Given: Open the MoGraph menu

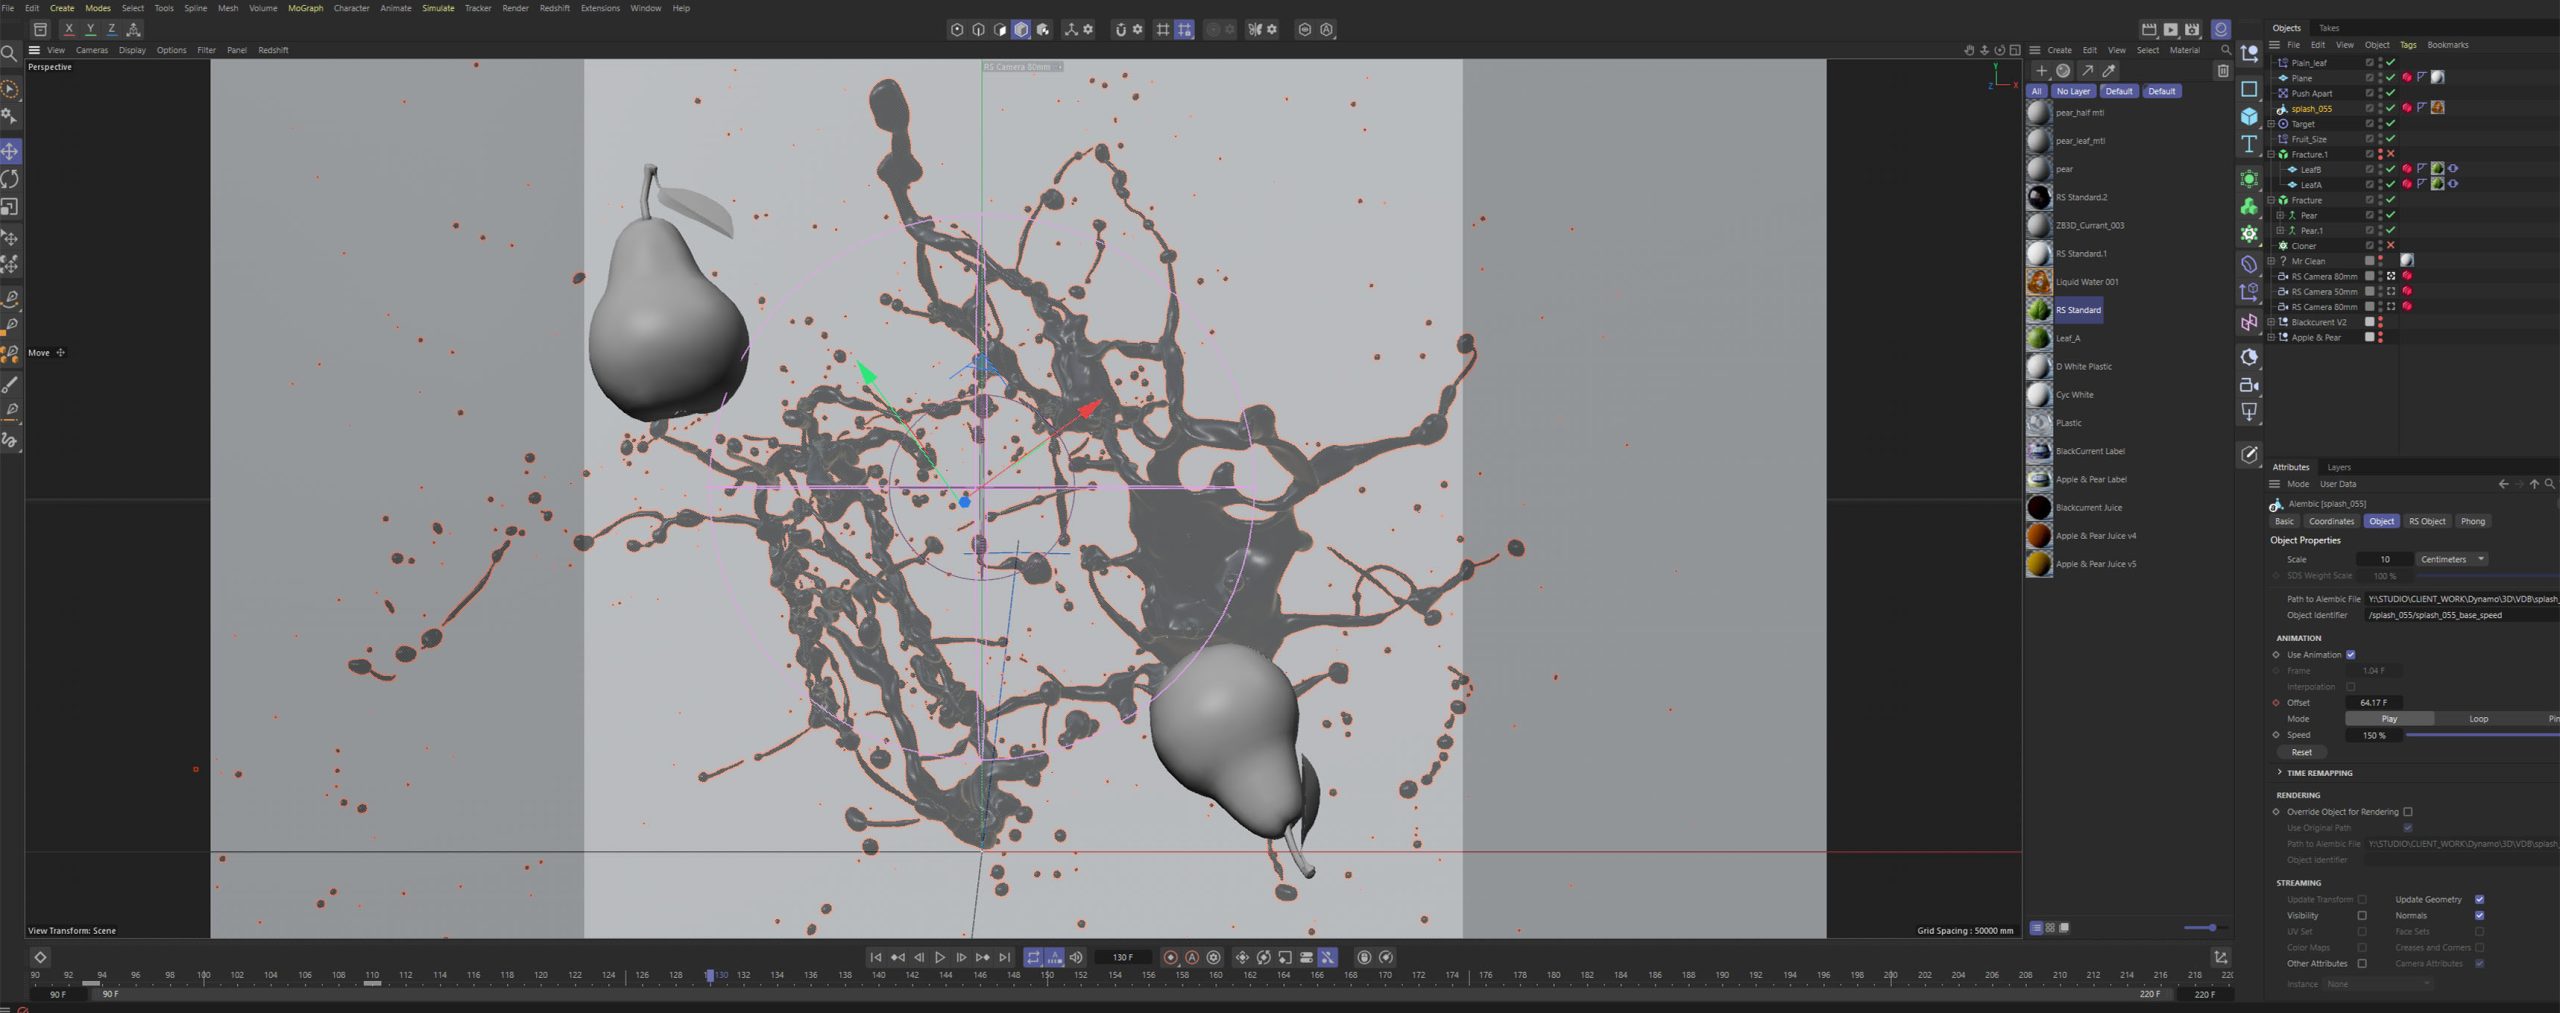Looking at the screenshot, I should click(305, 8).
